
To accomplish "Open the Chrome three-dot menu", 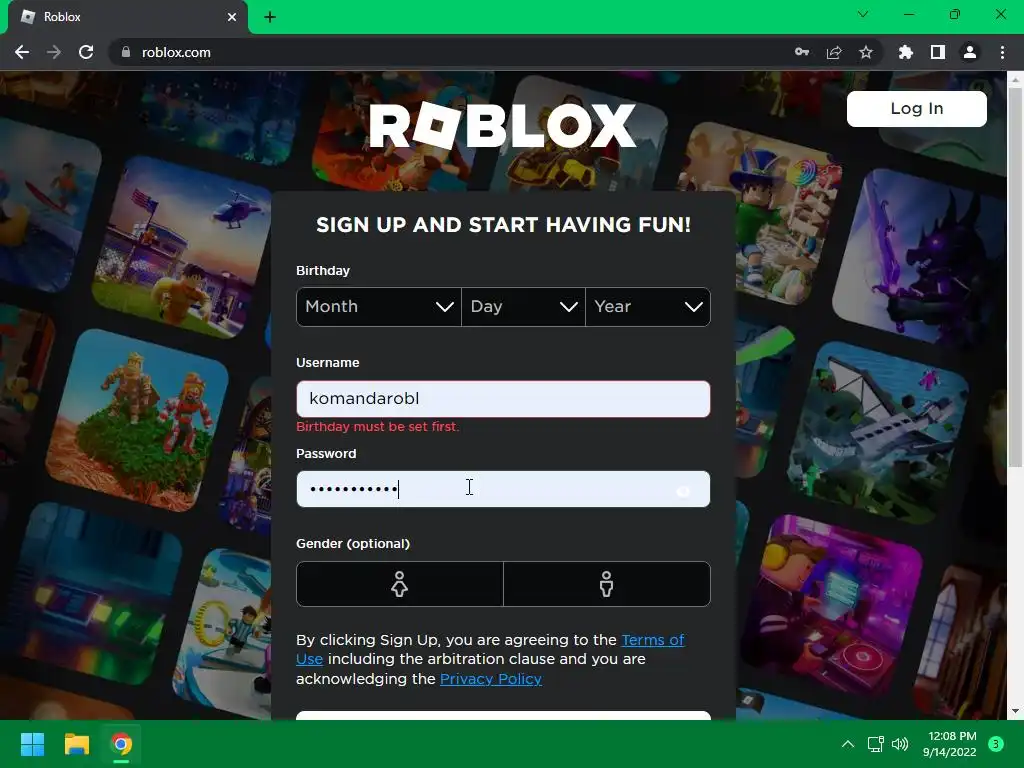I will [x=1002, y=52].
